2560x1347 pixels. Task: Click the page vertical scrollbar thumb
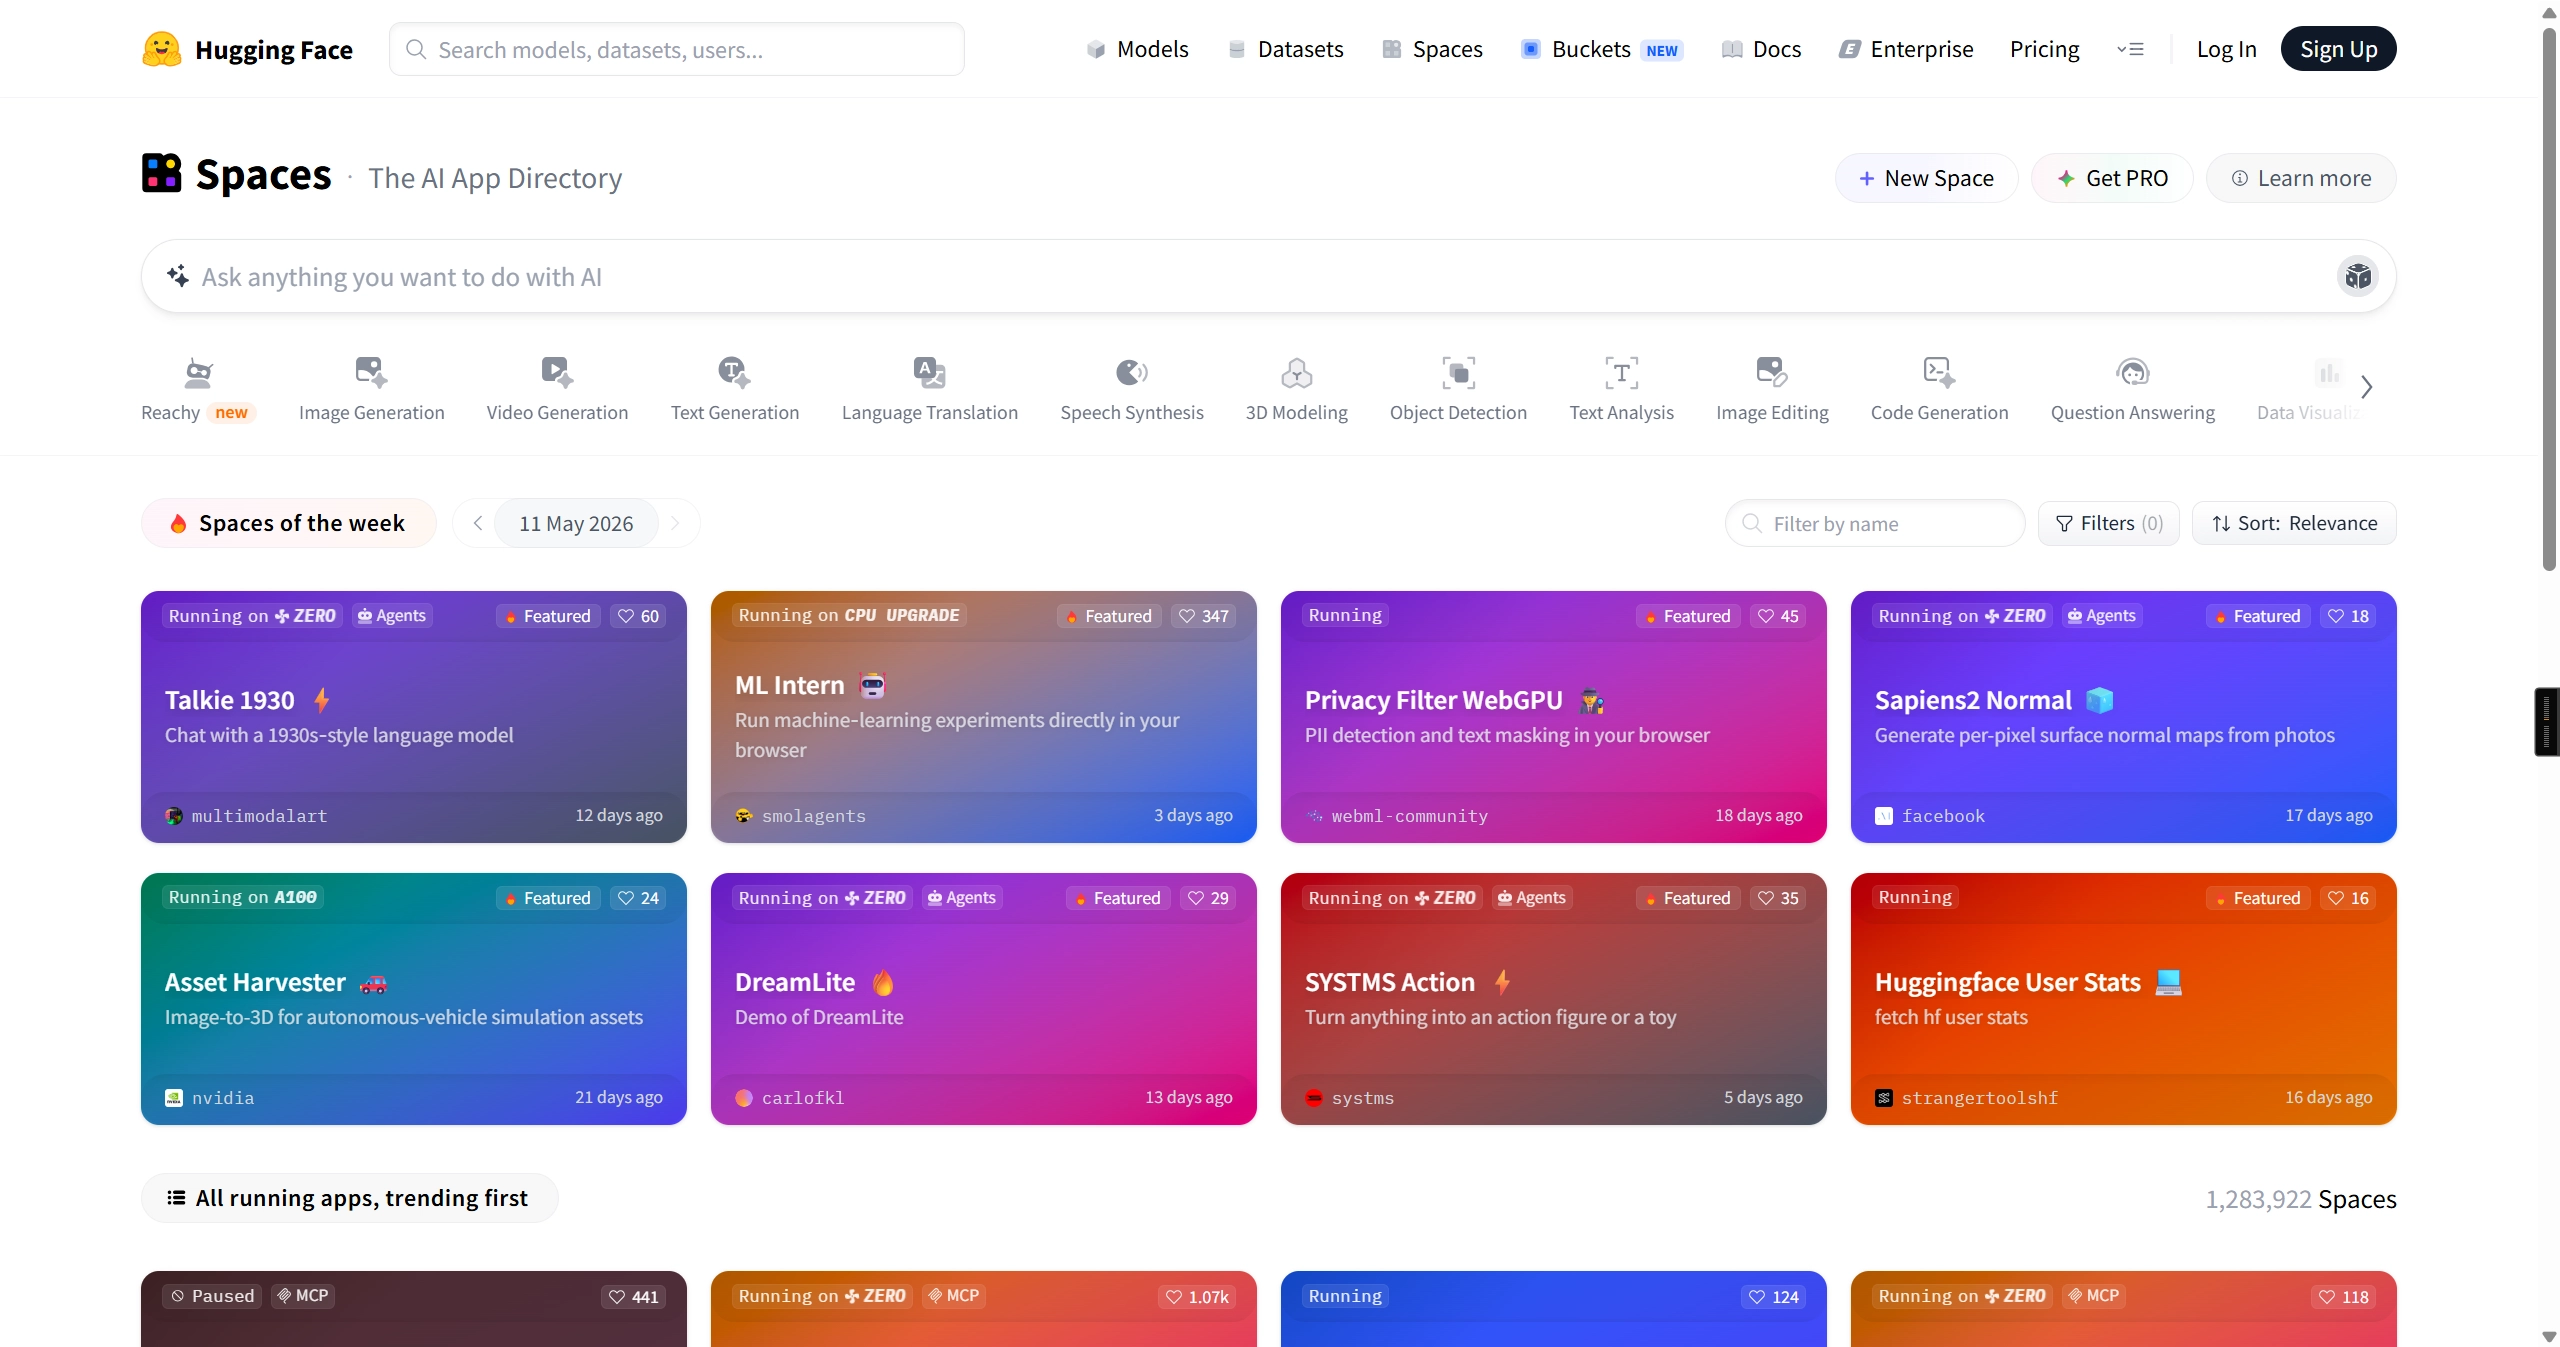(2549, 300)
